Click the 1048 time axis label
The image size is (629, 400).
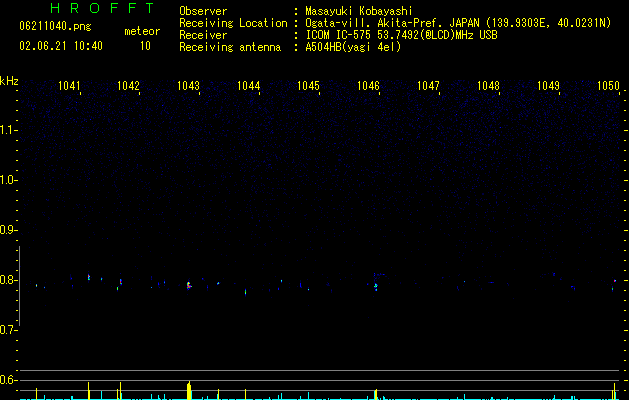tap(489, 85)
